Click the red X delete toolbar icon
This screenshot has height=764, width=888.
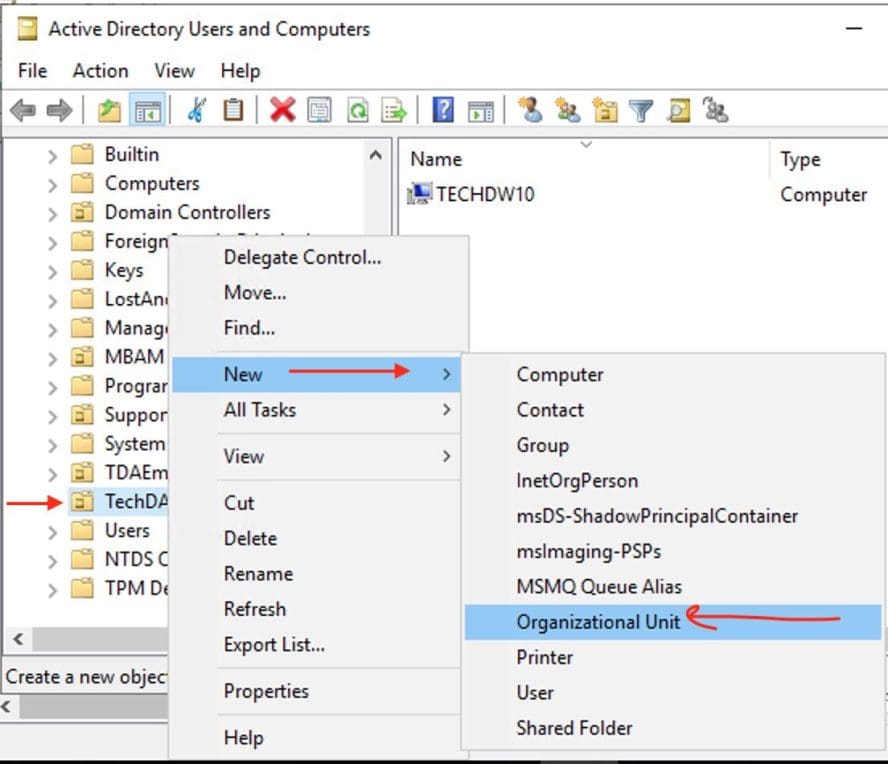coord(280,110)
